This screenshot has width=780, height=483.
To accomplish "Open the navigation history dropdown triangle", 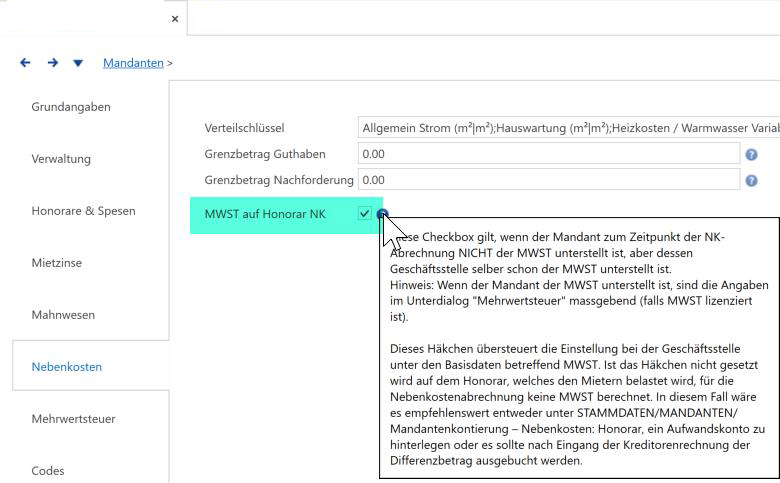I will click(78, 63).
